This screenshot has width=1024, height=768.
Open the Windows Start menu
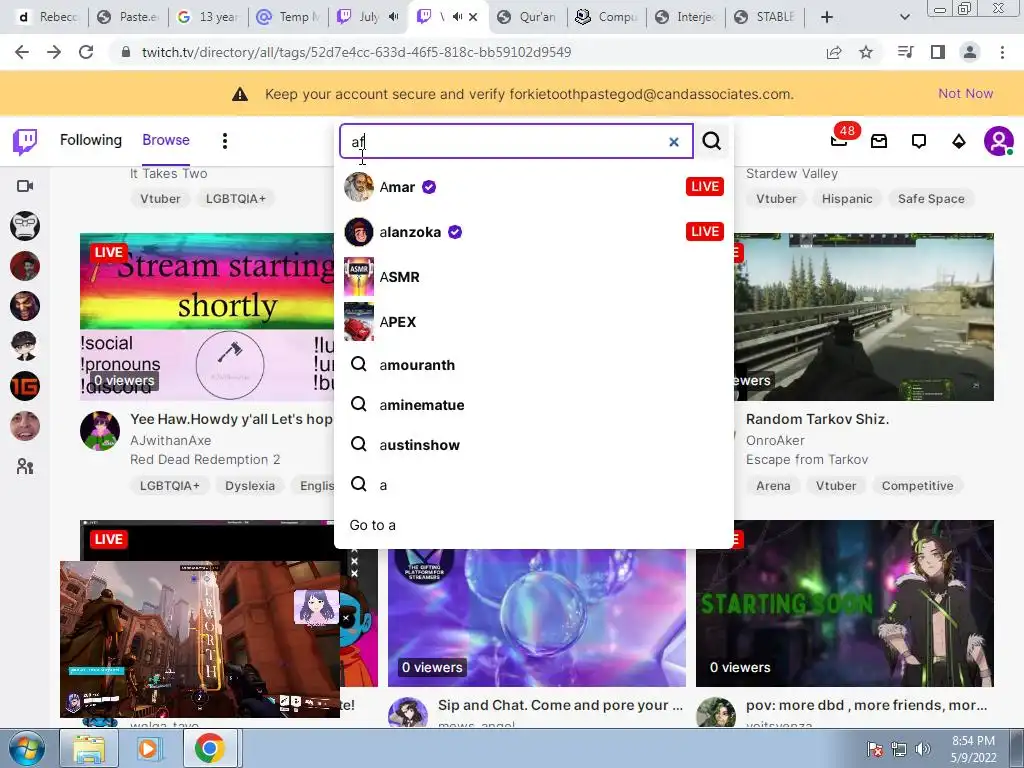tap(26, 748)
